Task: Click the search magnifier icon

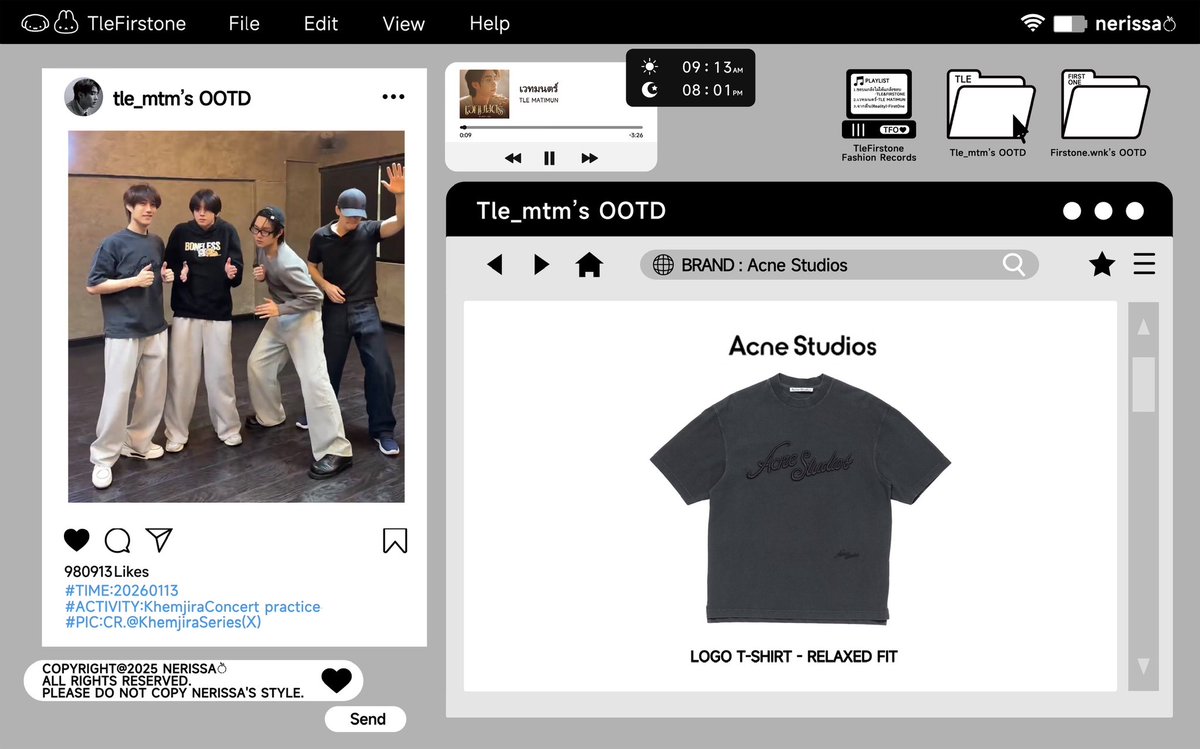Action: 1014,264
